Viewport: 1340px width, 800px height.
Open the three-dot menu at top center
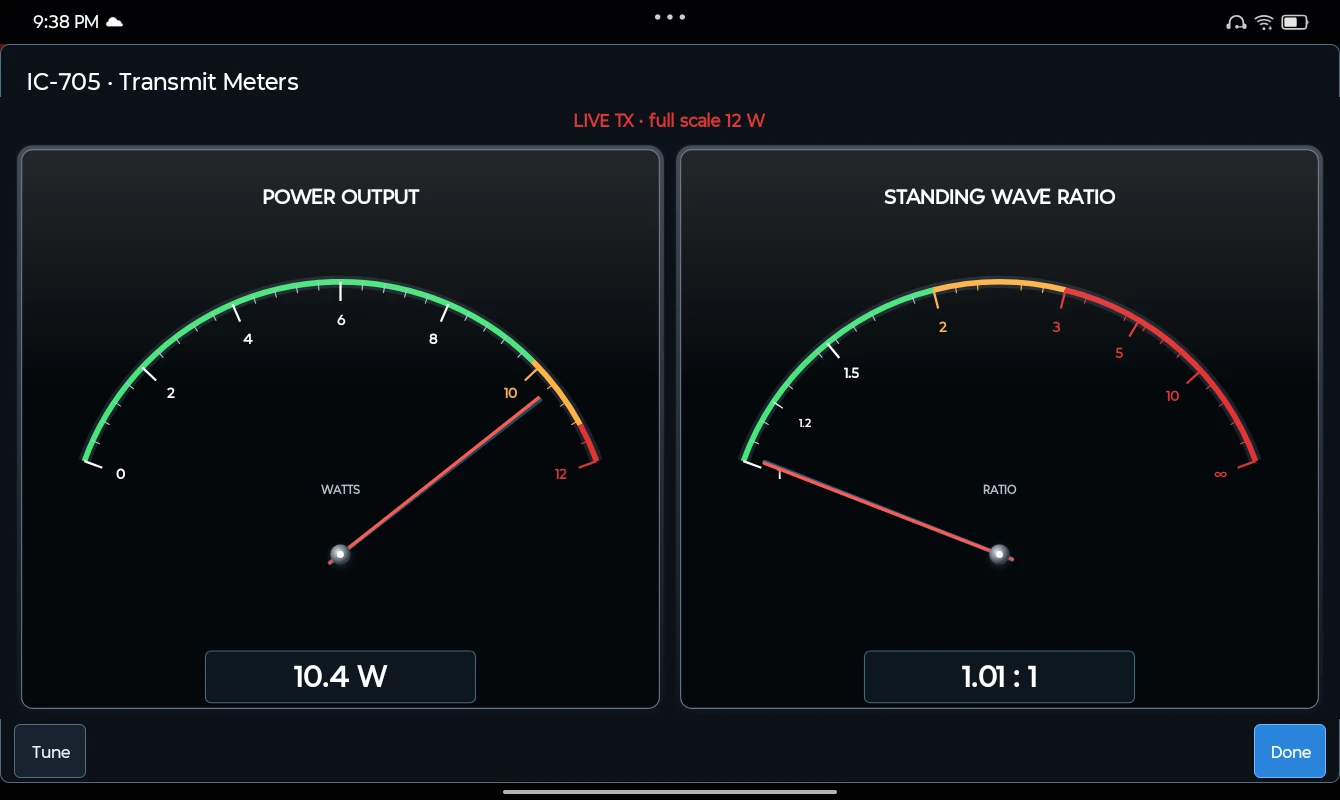(670, 17)
